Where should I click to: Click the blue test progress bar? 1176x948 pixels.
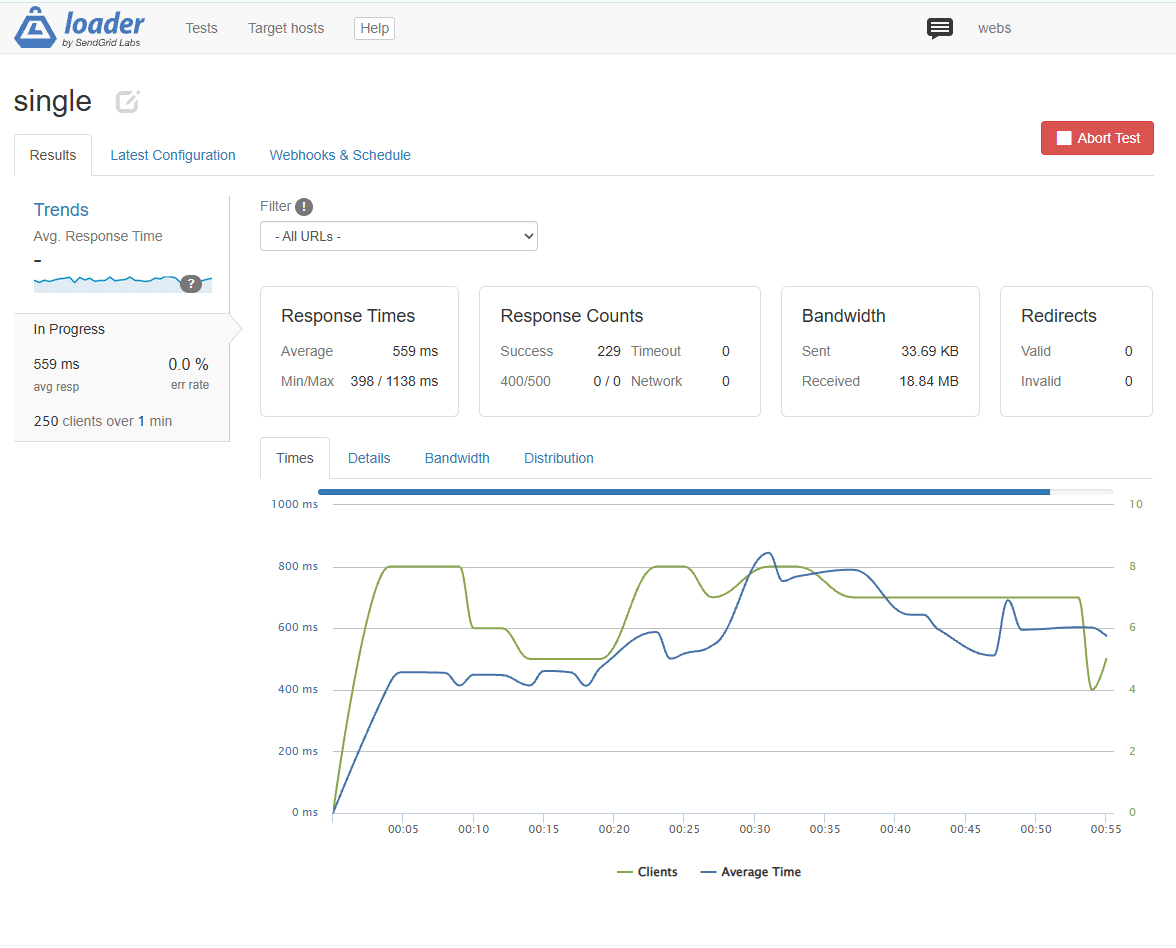click(x=684, y=492)
